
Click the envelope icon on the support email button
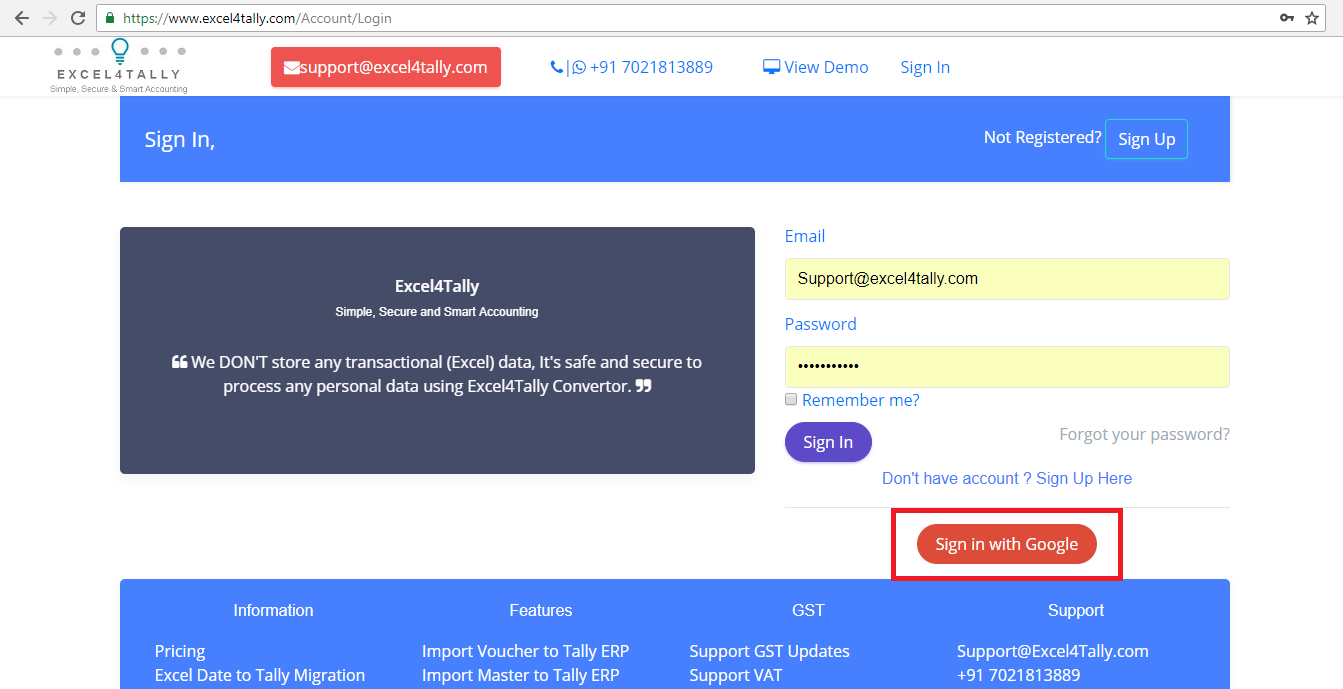pyautogui.click(x=292, y=68)
